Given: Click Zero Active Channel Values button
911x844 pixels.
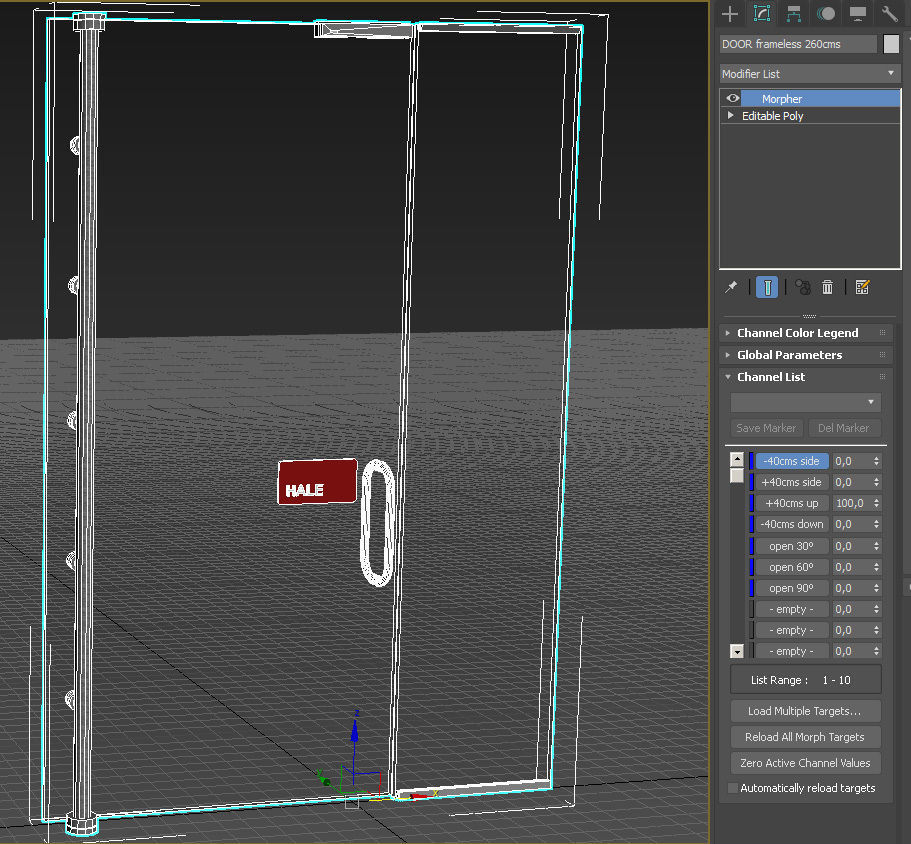Looking at the screenshot, I should point(805,763).
